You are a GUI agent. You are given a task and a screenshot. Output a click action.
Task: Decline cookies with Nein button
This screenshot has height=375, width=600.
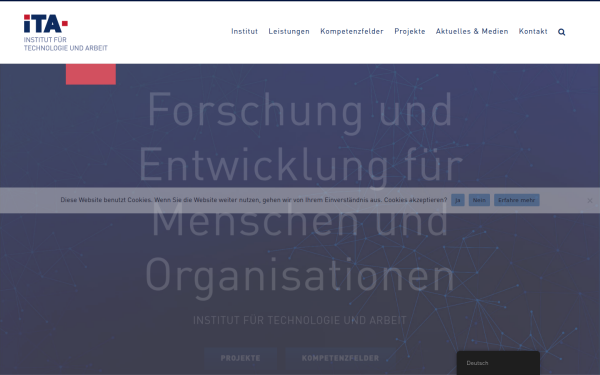click(479, 200)
